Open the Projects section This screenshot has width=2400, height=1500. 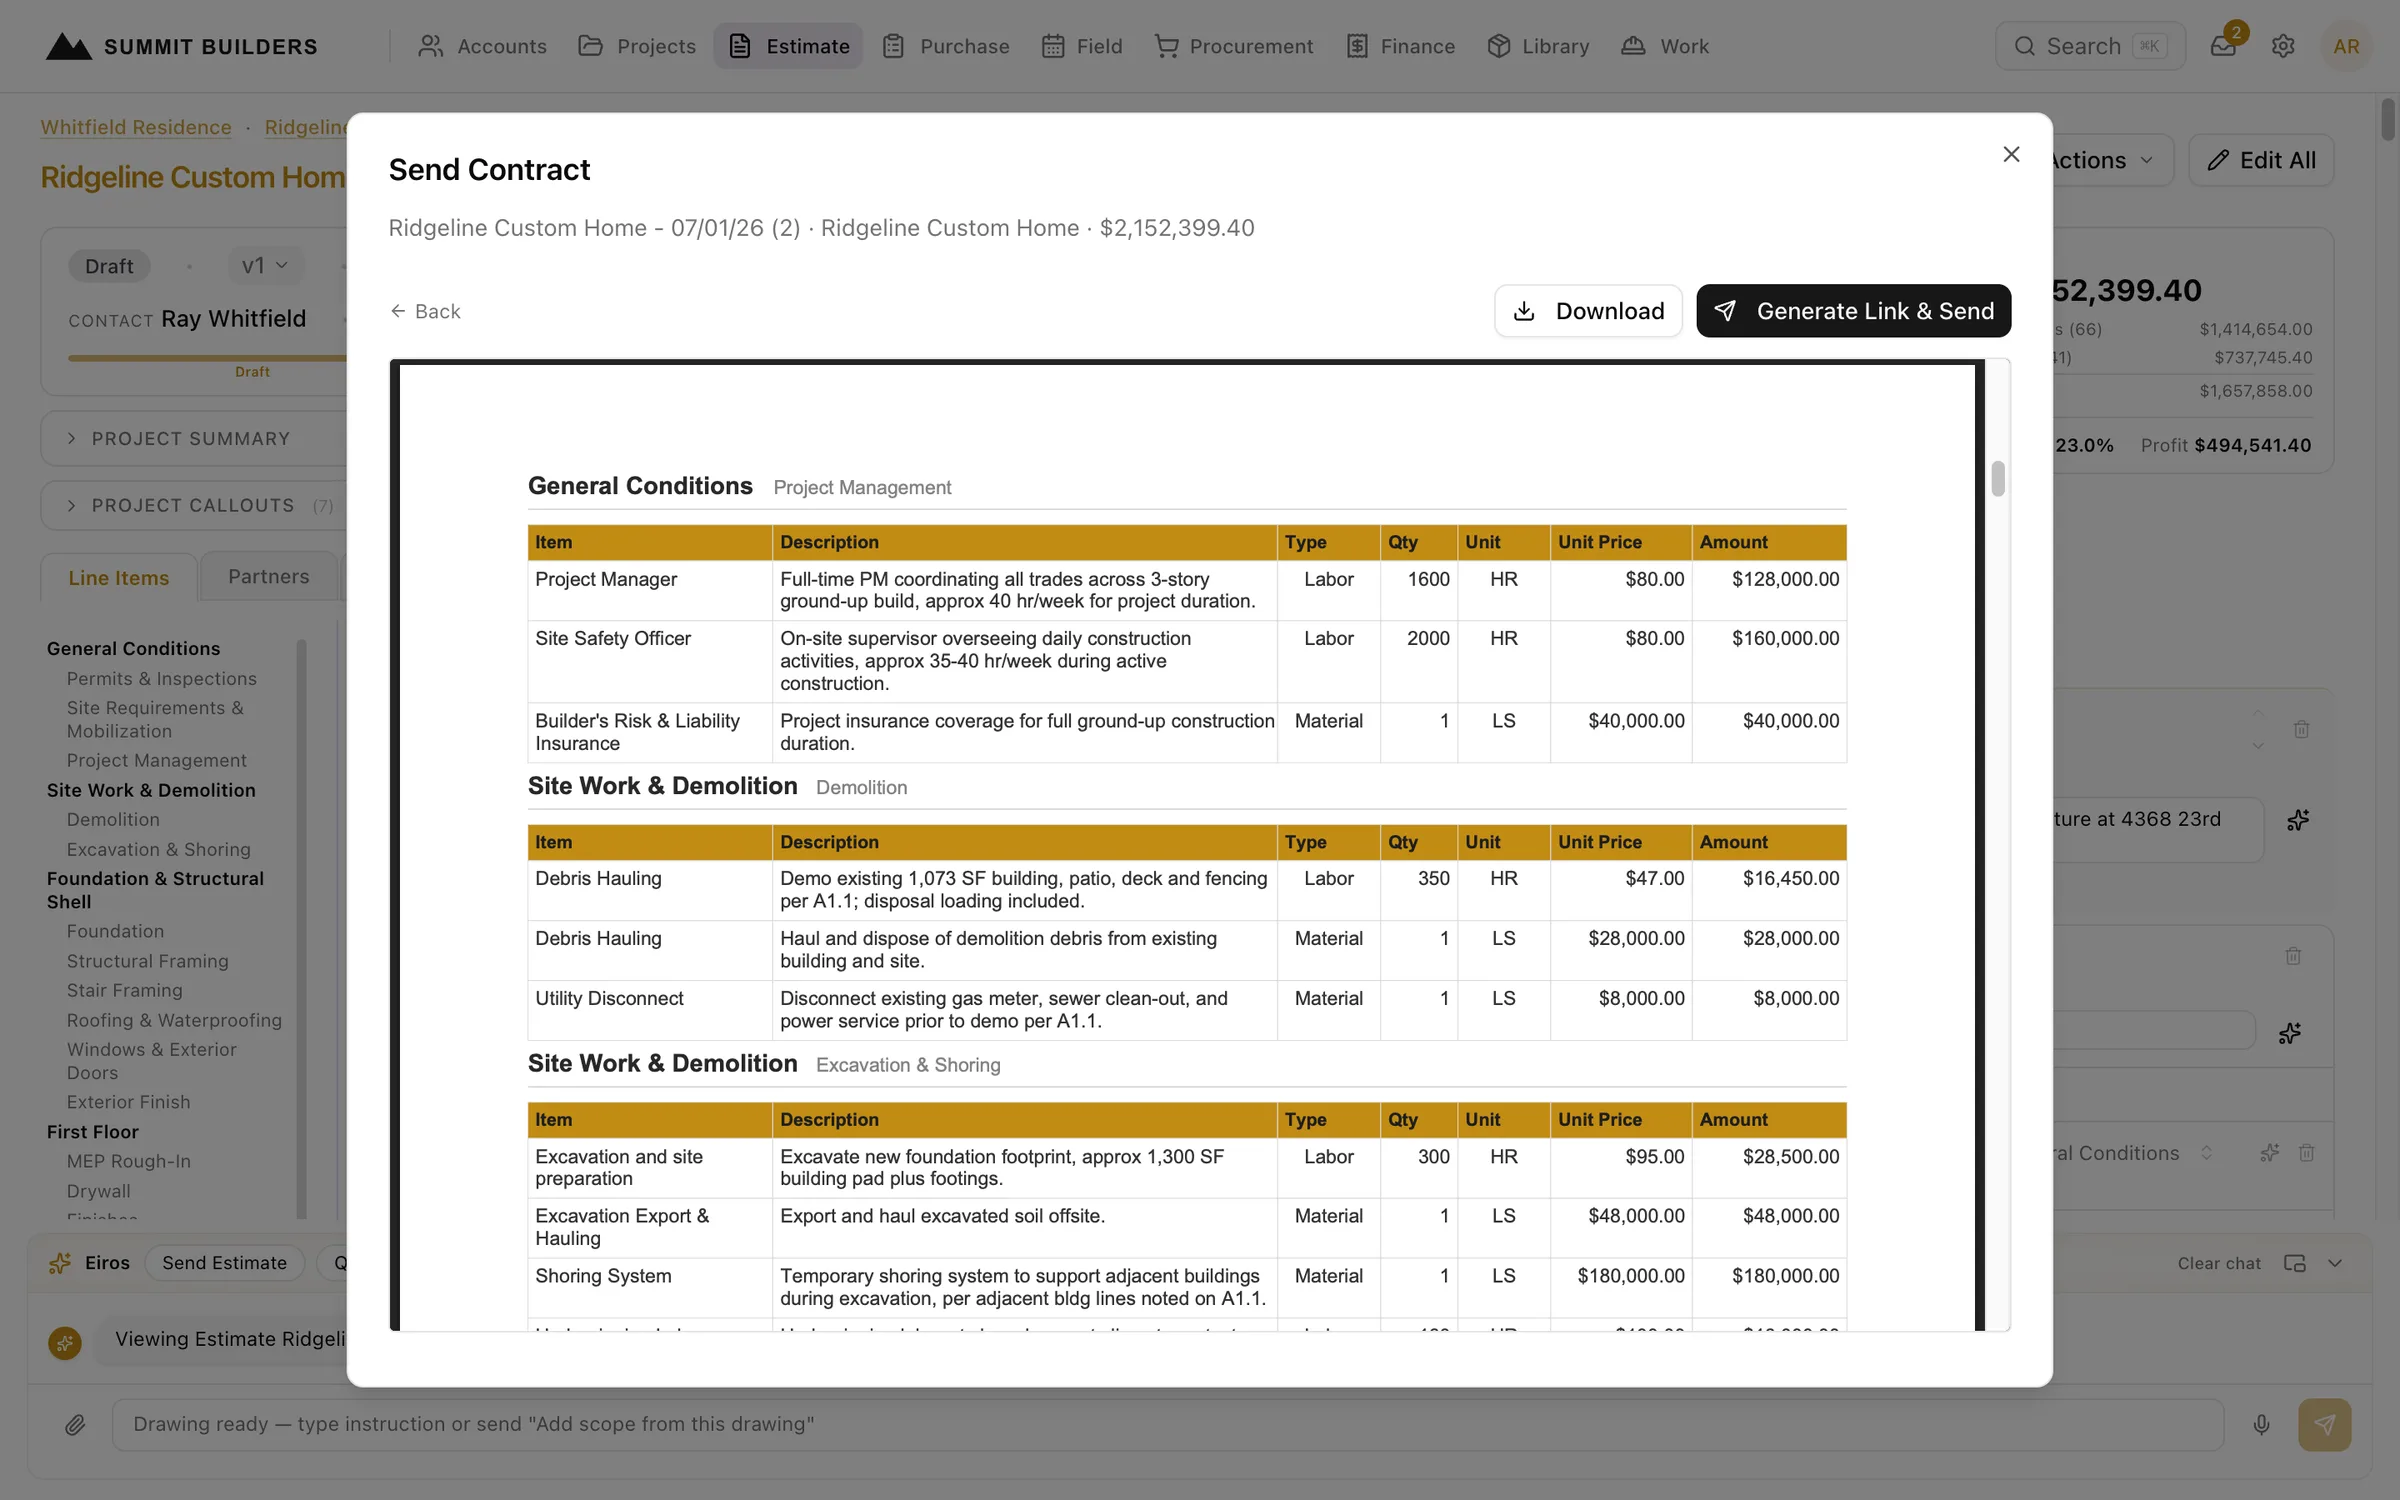pos(637,46)
